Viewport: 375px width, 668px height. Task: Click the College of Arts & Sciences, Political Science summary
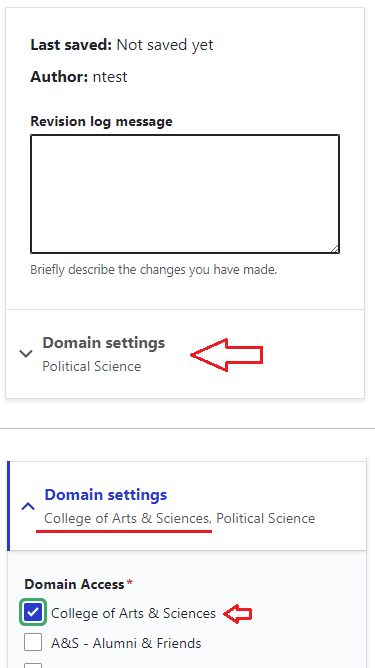click(x=179, y=518)
